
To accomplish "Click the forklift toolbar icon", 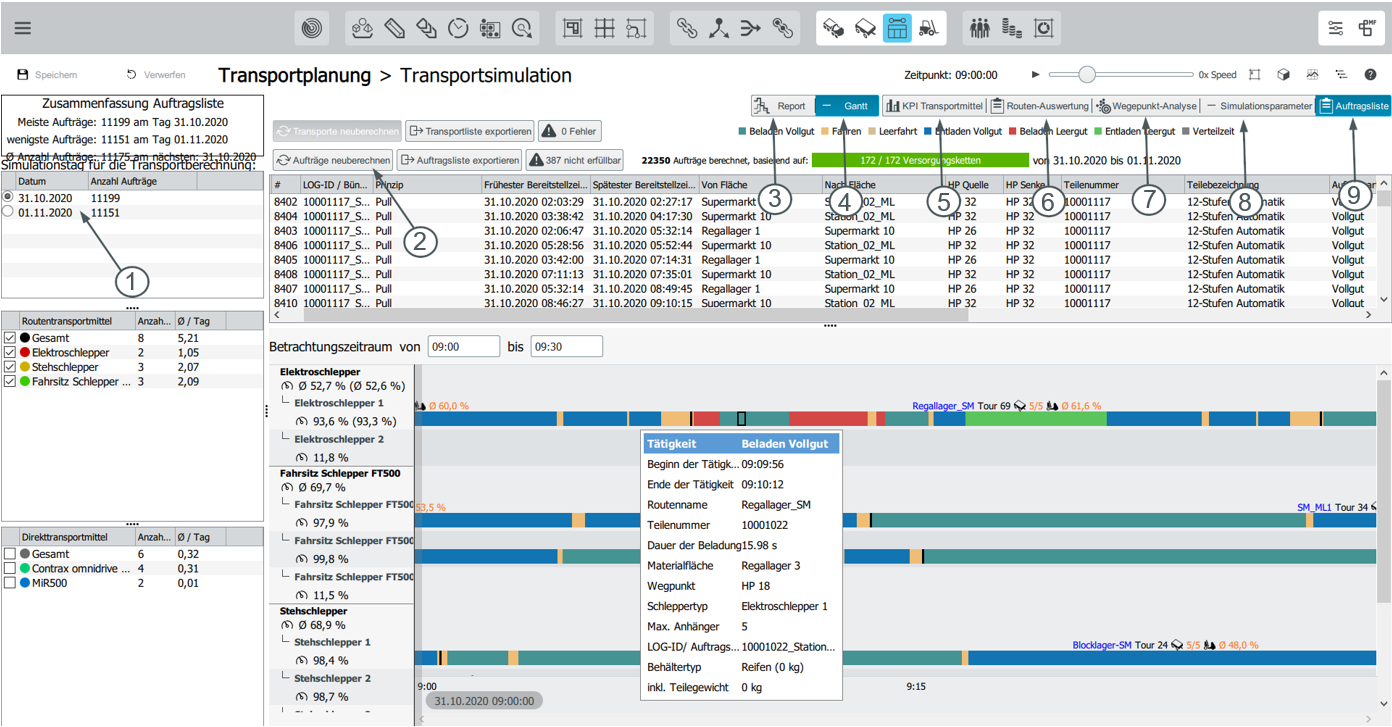I will tap(929, 28).
